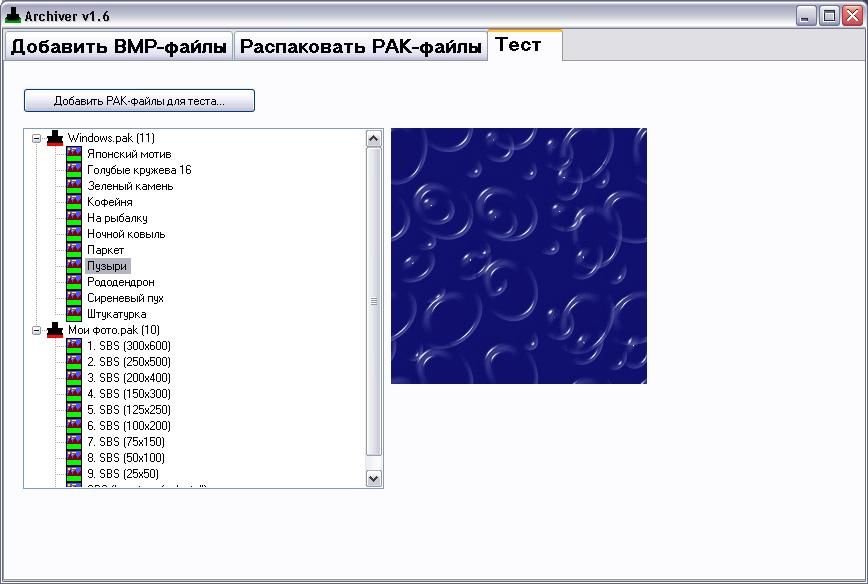The image size is (868, 584).
Task: Click the image icon beside 1. SBS (300x600)
Action: (73, 346)
